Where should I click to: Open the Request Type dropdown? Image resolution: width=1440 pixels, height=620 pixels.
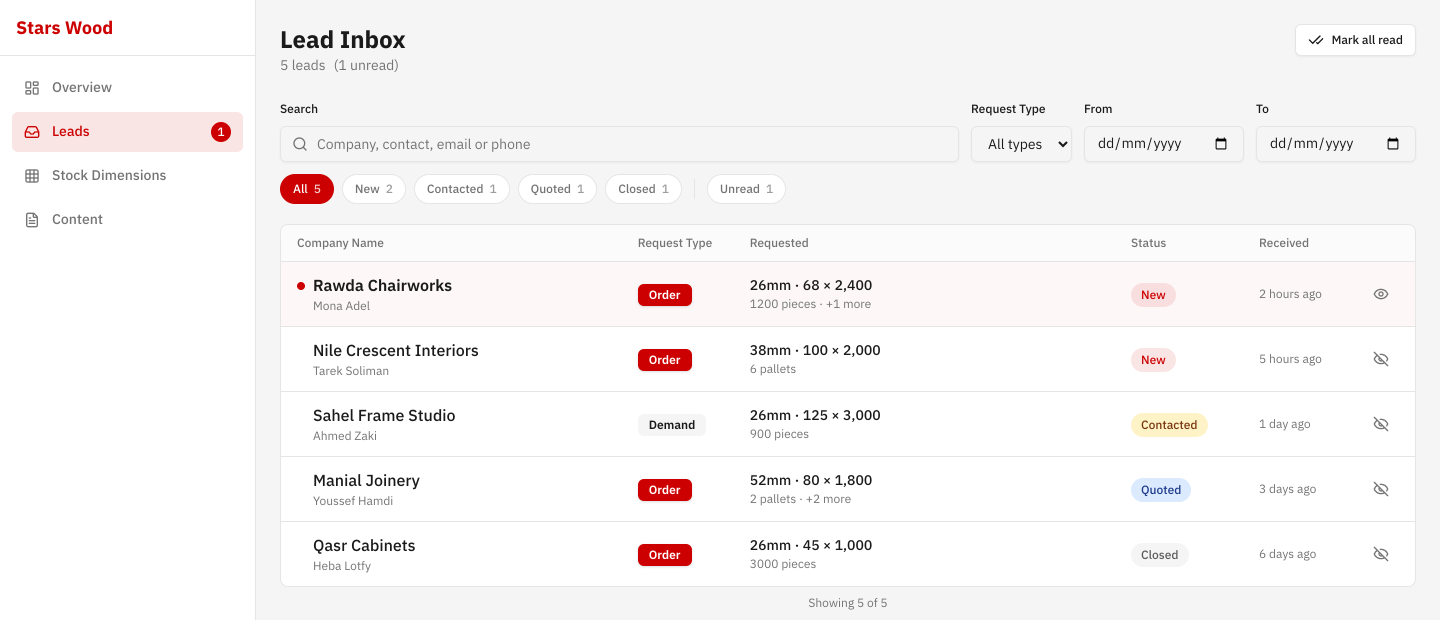click(1021, 144)
